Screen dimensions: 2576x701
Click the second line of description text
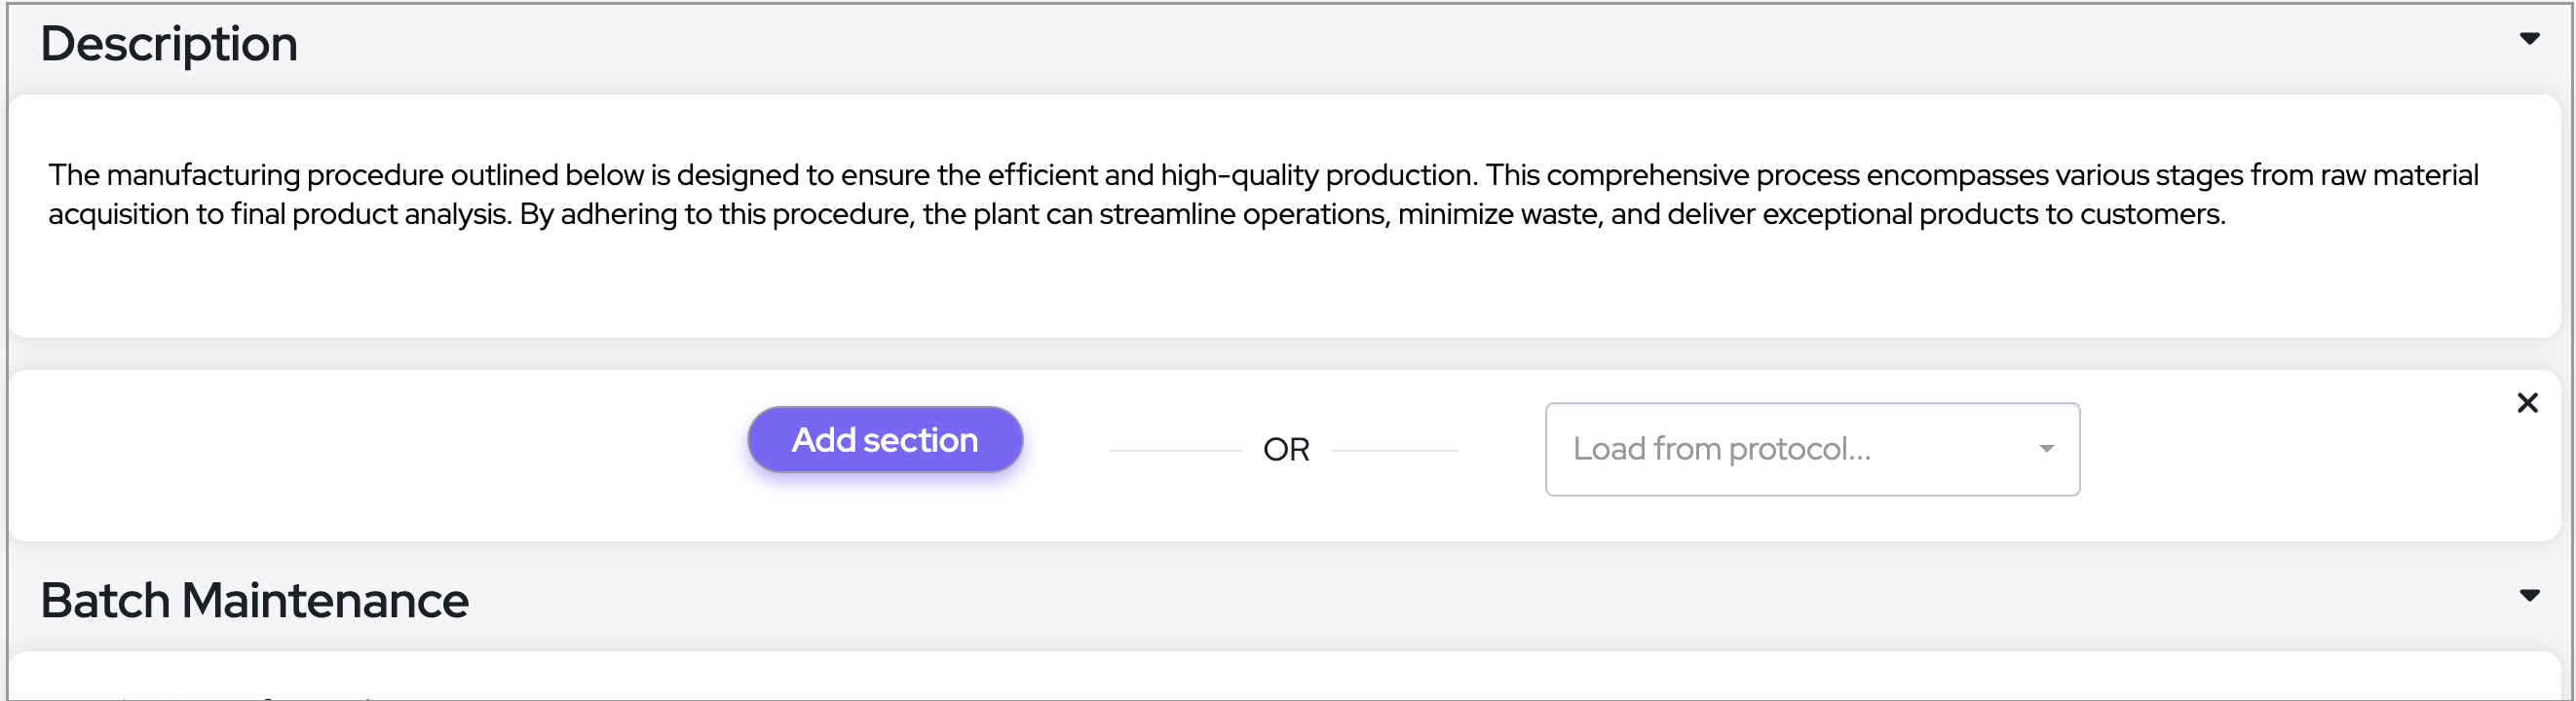click(x=1136, y=214)
